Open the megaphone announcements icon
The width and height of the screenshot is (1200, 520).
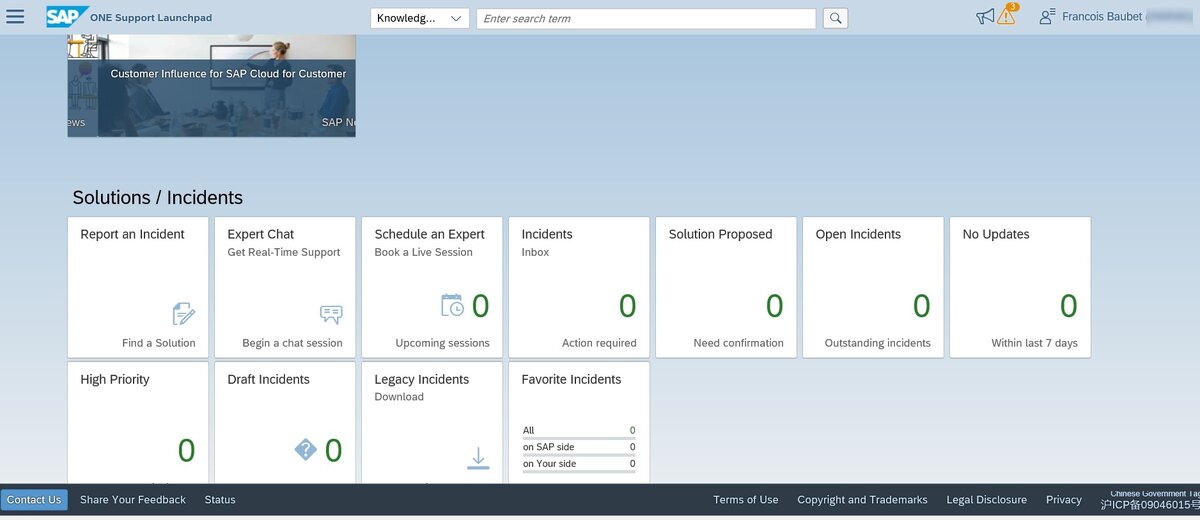[986, 17]
